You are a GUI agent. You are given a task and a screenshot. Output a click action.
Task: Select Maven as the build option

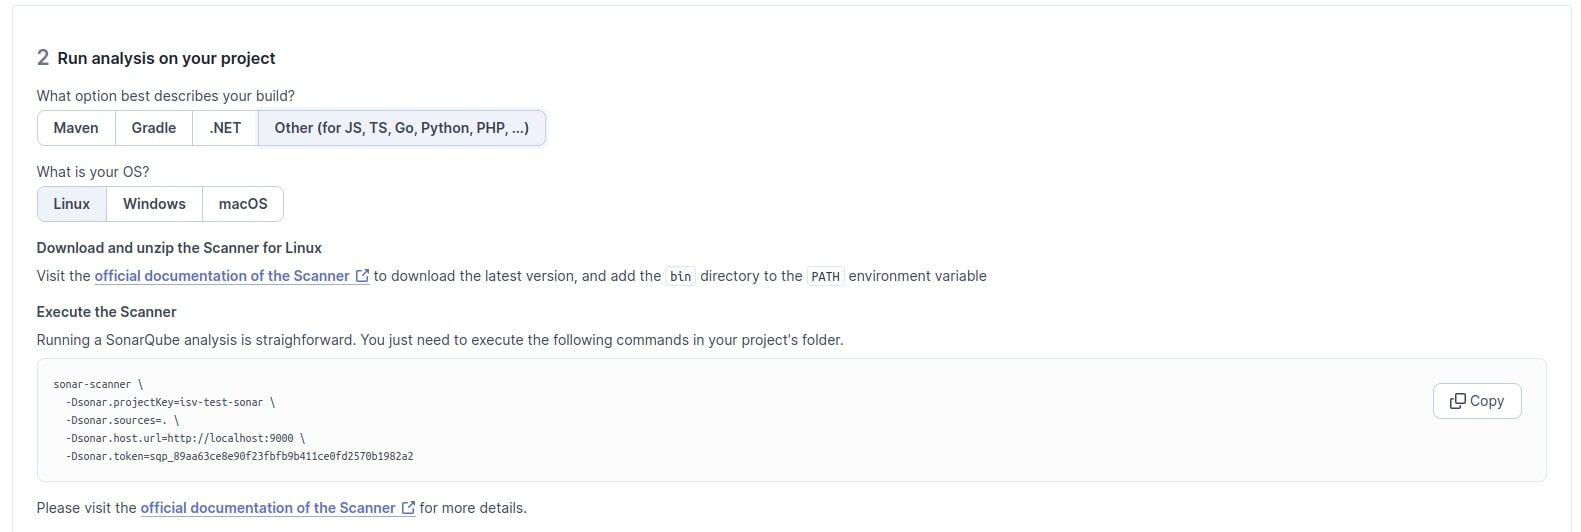click(x=76, y=128)
